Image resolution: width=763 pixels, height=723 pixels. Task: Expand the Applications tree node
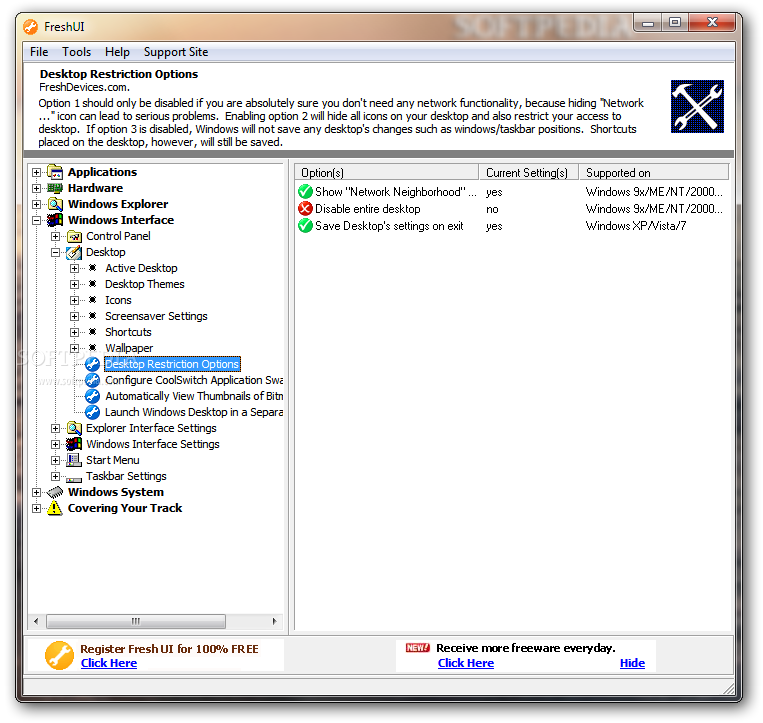coord(36,172)
